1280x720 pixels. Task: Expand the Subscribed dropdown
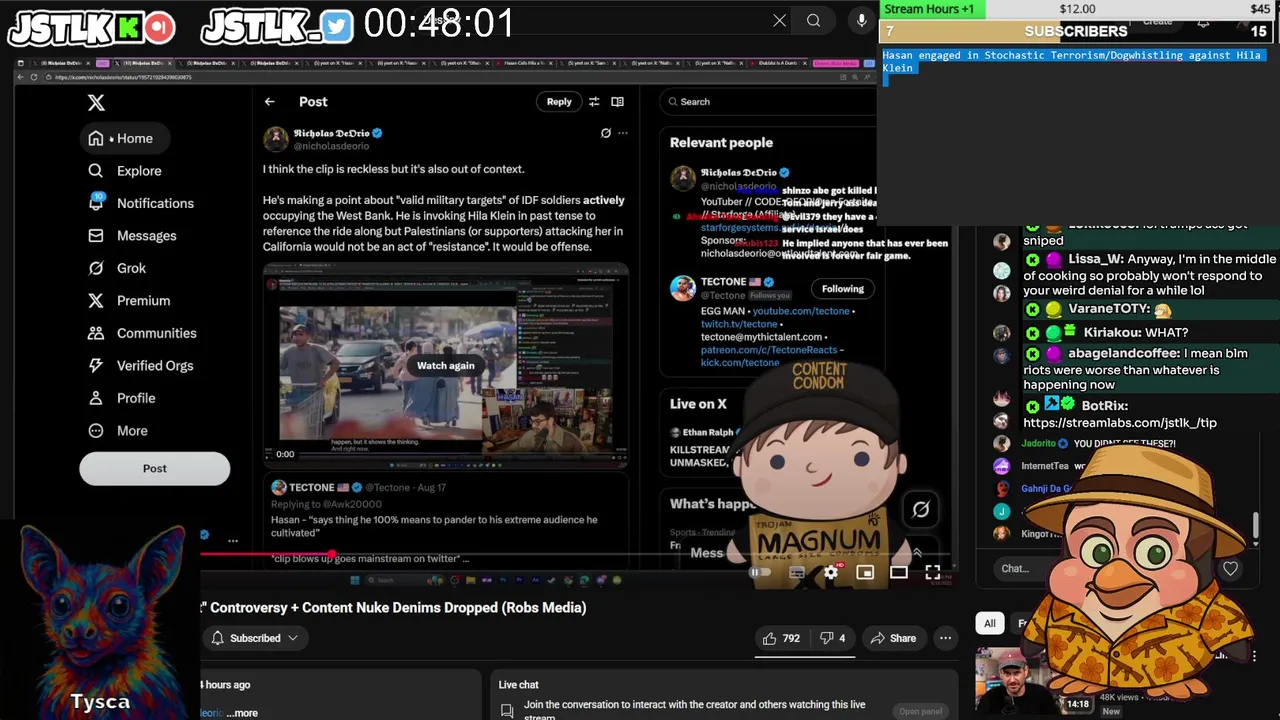point(254,638)
